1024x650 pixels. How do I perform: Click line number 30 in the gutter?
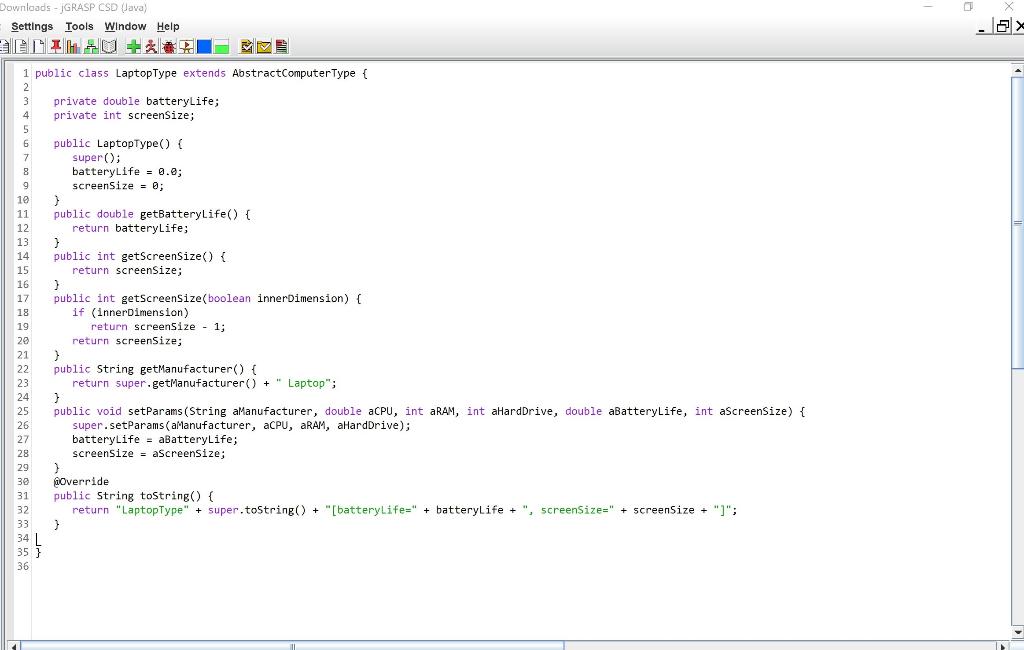23,481
